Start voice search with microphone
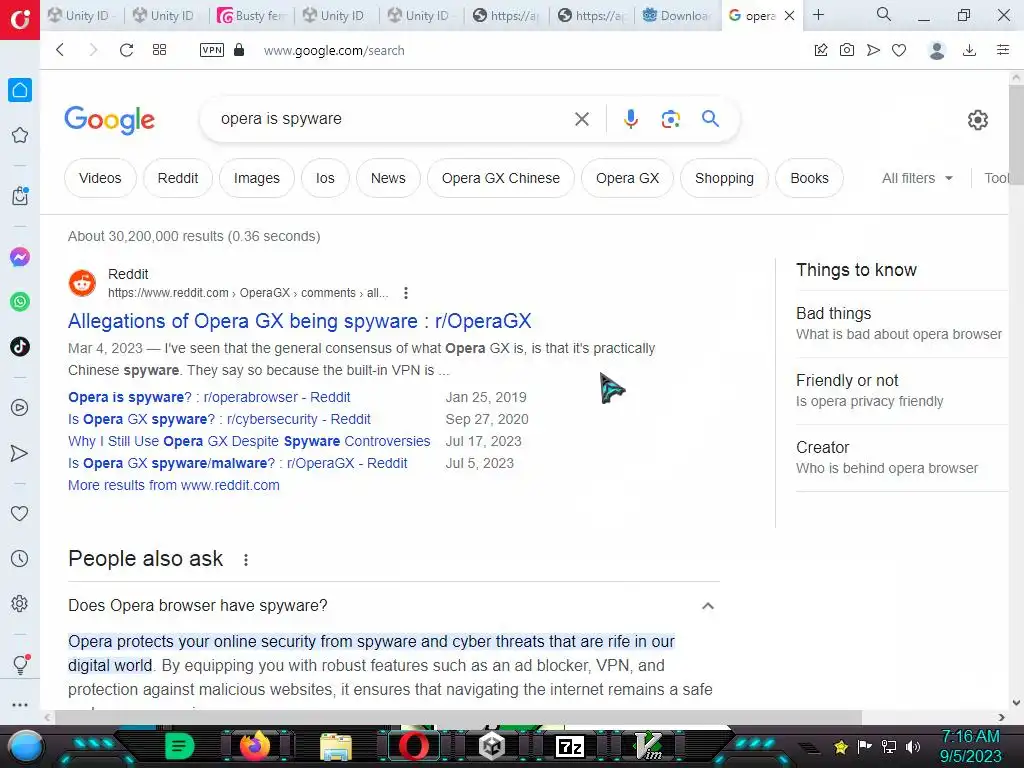Viewport: 1024px width, 768px height. [x=630, y=119]
